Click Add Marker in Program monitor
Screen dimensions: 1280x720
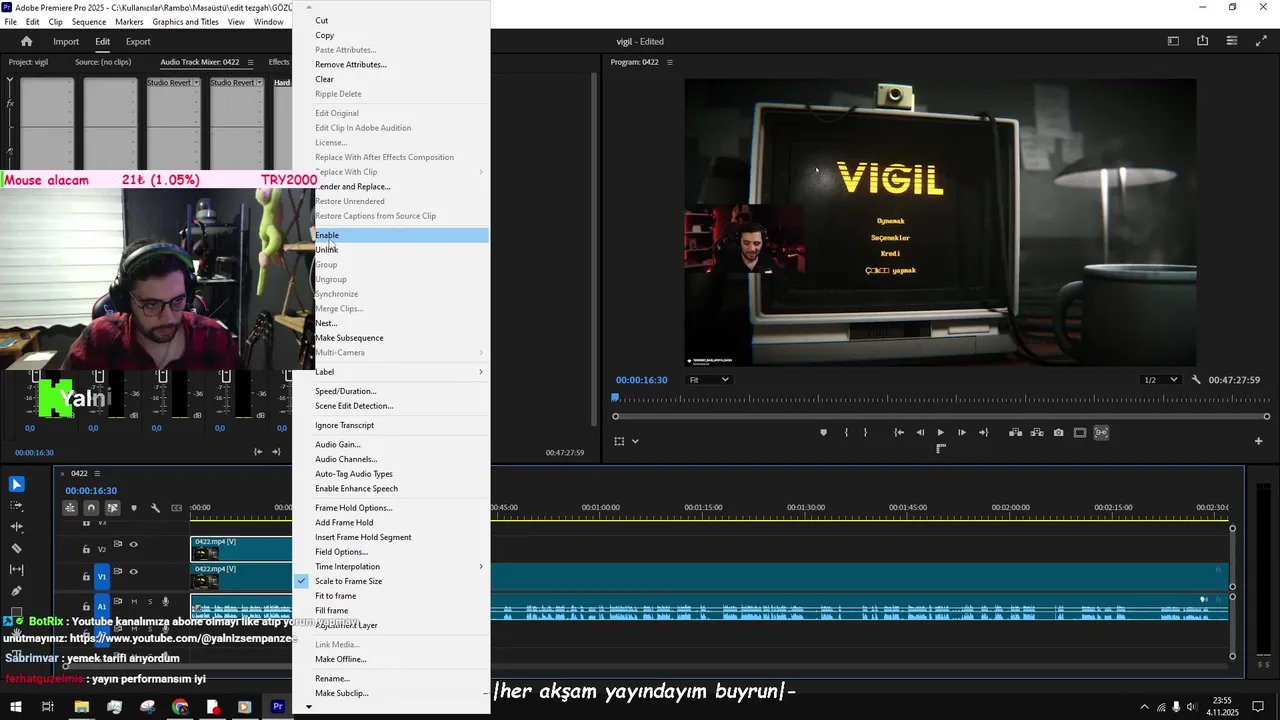coord(823,433)
